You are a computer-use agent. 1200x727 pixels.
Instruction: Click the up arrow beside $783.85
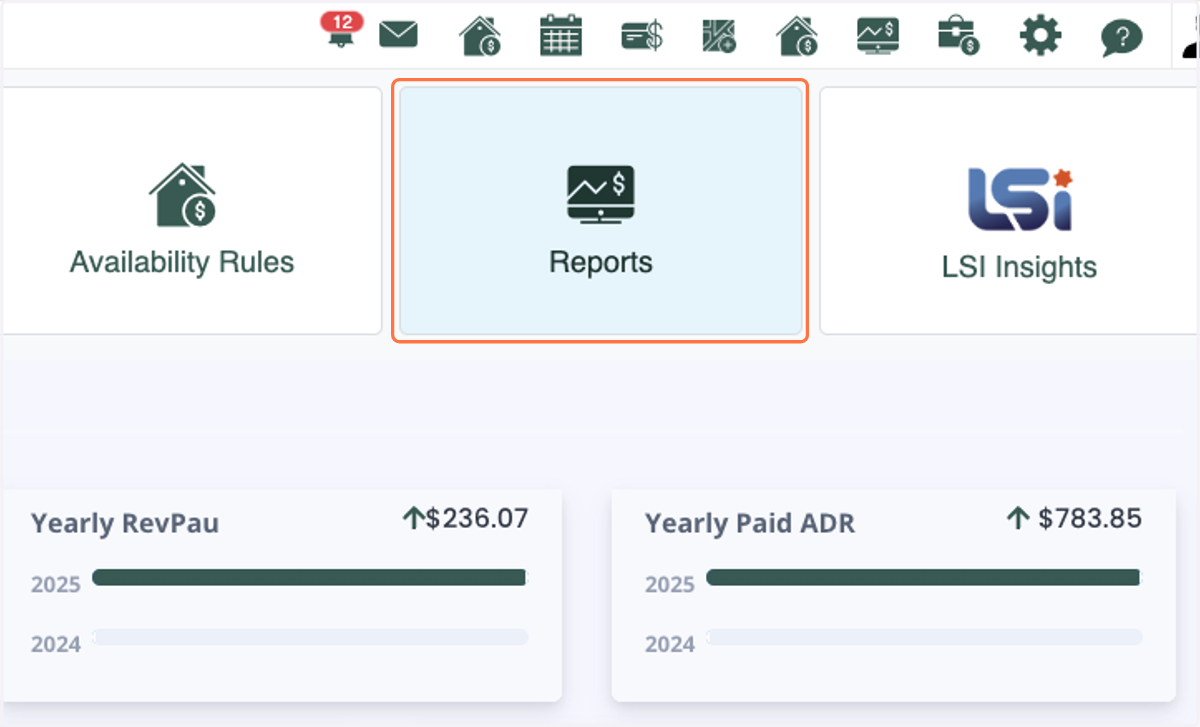point(1018,518)
